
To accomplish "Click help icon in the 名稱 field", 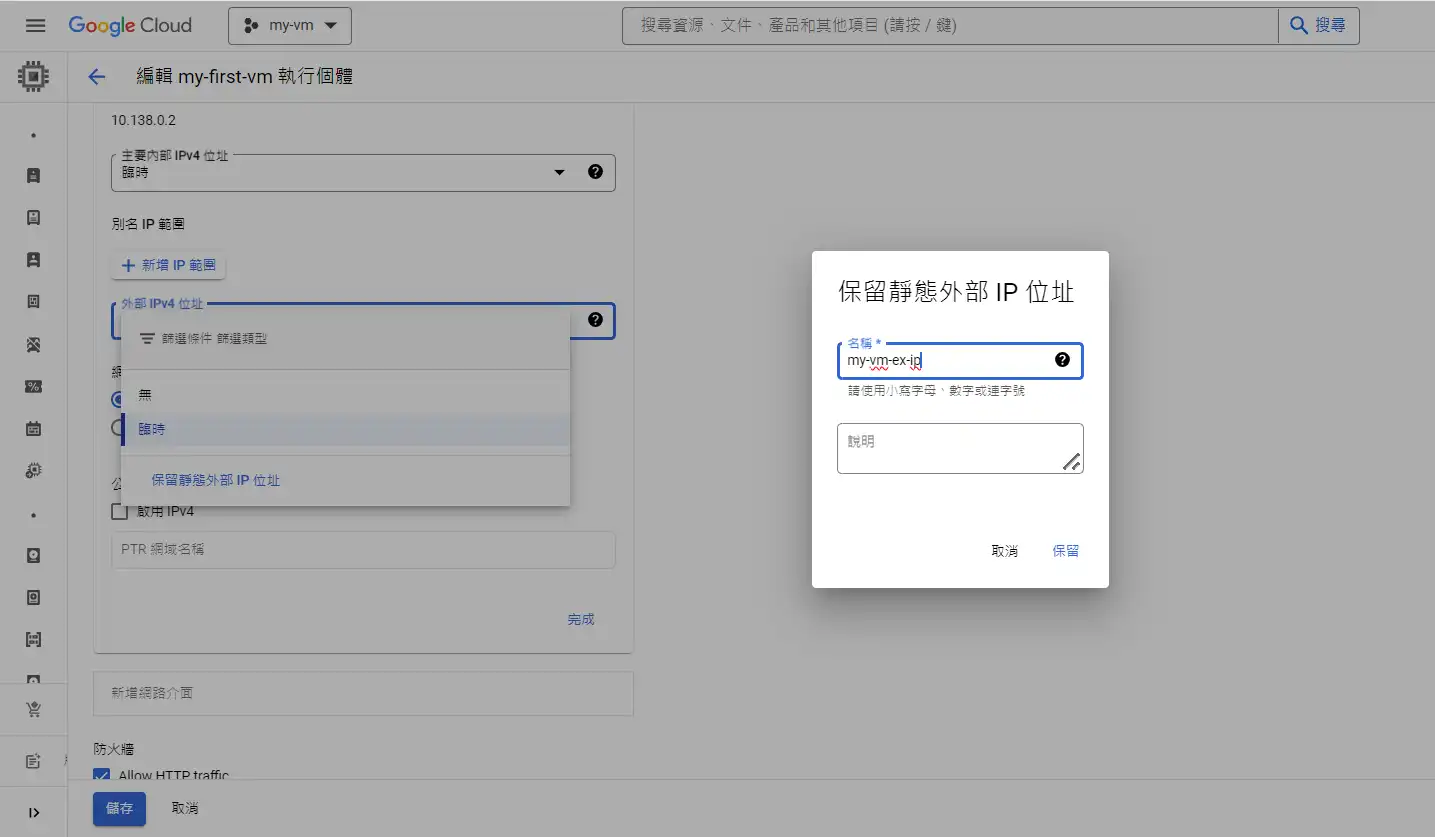I will [x=1062, y=360].
